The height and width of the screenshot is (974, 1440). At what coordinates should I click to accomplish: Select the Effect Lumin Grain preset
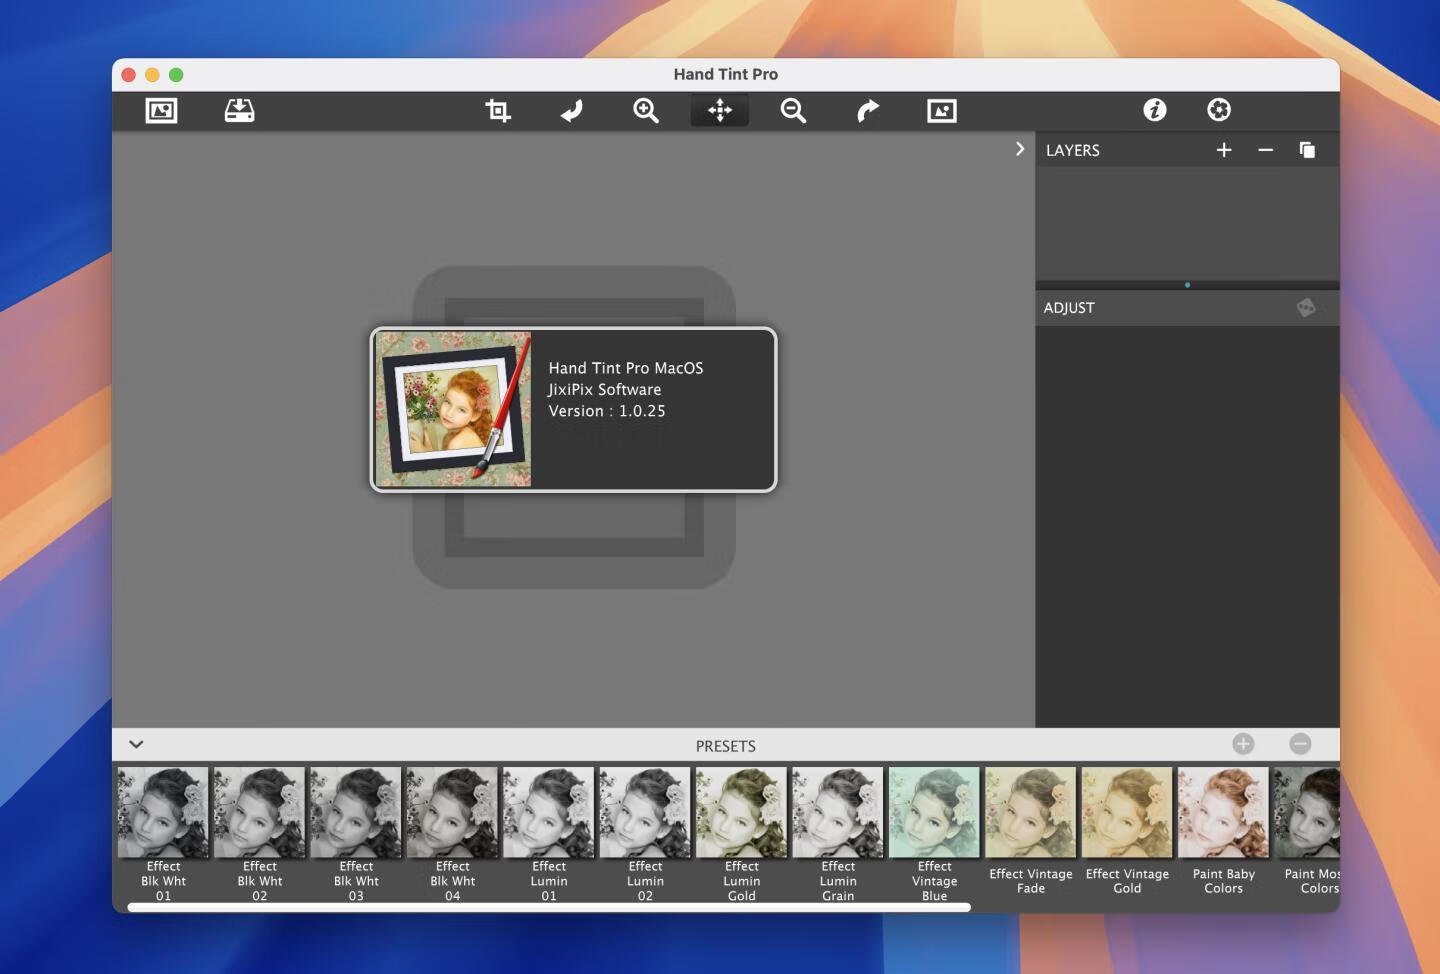838,834
